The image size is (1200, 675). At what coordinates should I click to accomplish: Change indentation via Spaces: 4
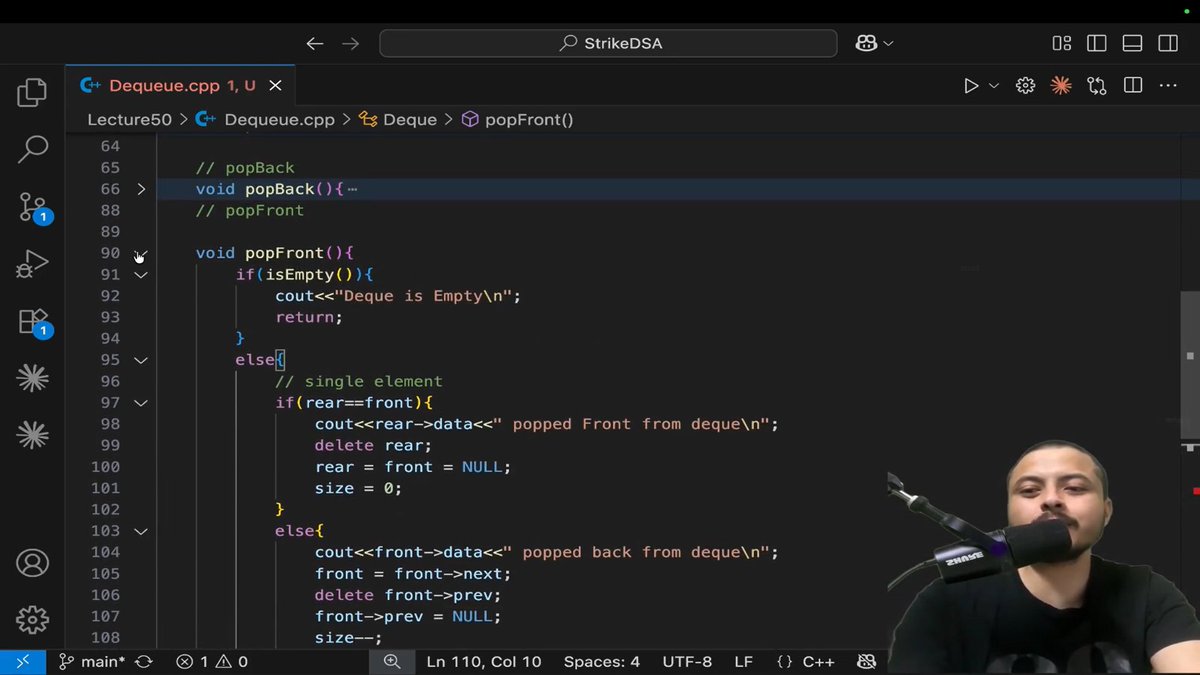coord(601,662)
